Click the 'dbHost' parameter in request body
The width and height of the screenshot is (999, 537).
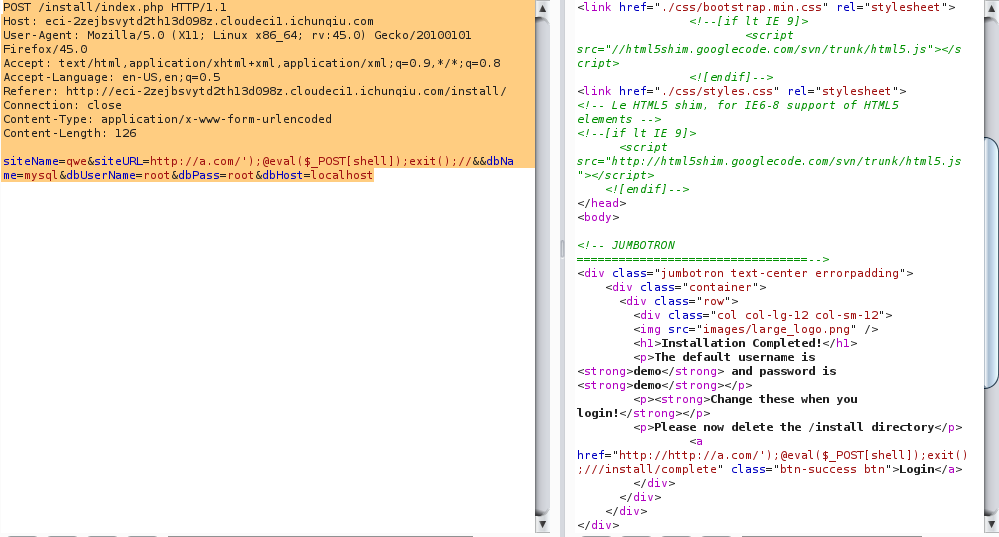point(283,176)
